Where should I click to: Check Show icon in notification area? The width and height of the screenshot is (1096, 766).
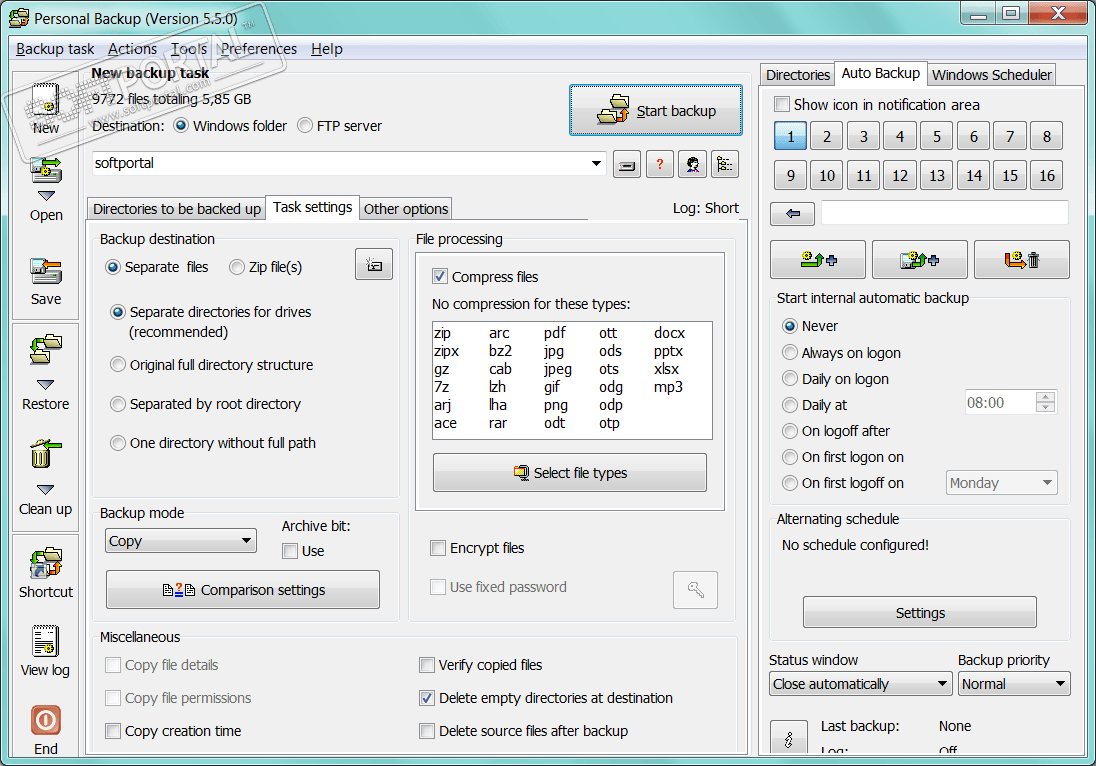(782, 105)
